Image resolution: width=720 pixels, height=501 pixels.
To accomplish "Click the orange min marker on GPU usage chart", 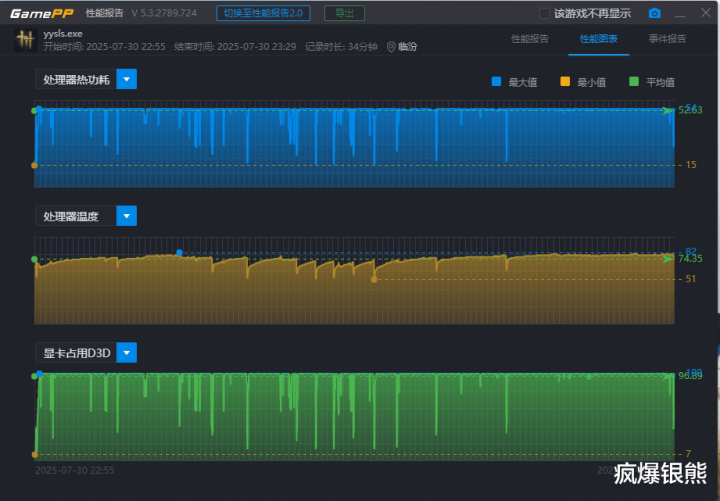I will pos(34,455).
